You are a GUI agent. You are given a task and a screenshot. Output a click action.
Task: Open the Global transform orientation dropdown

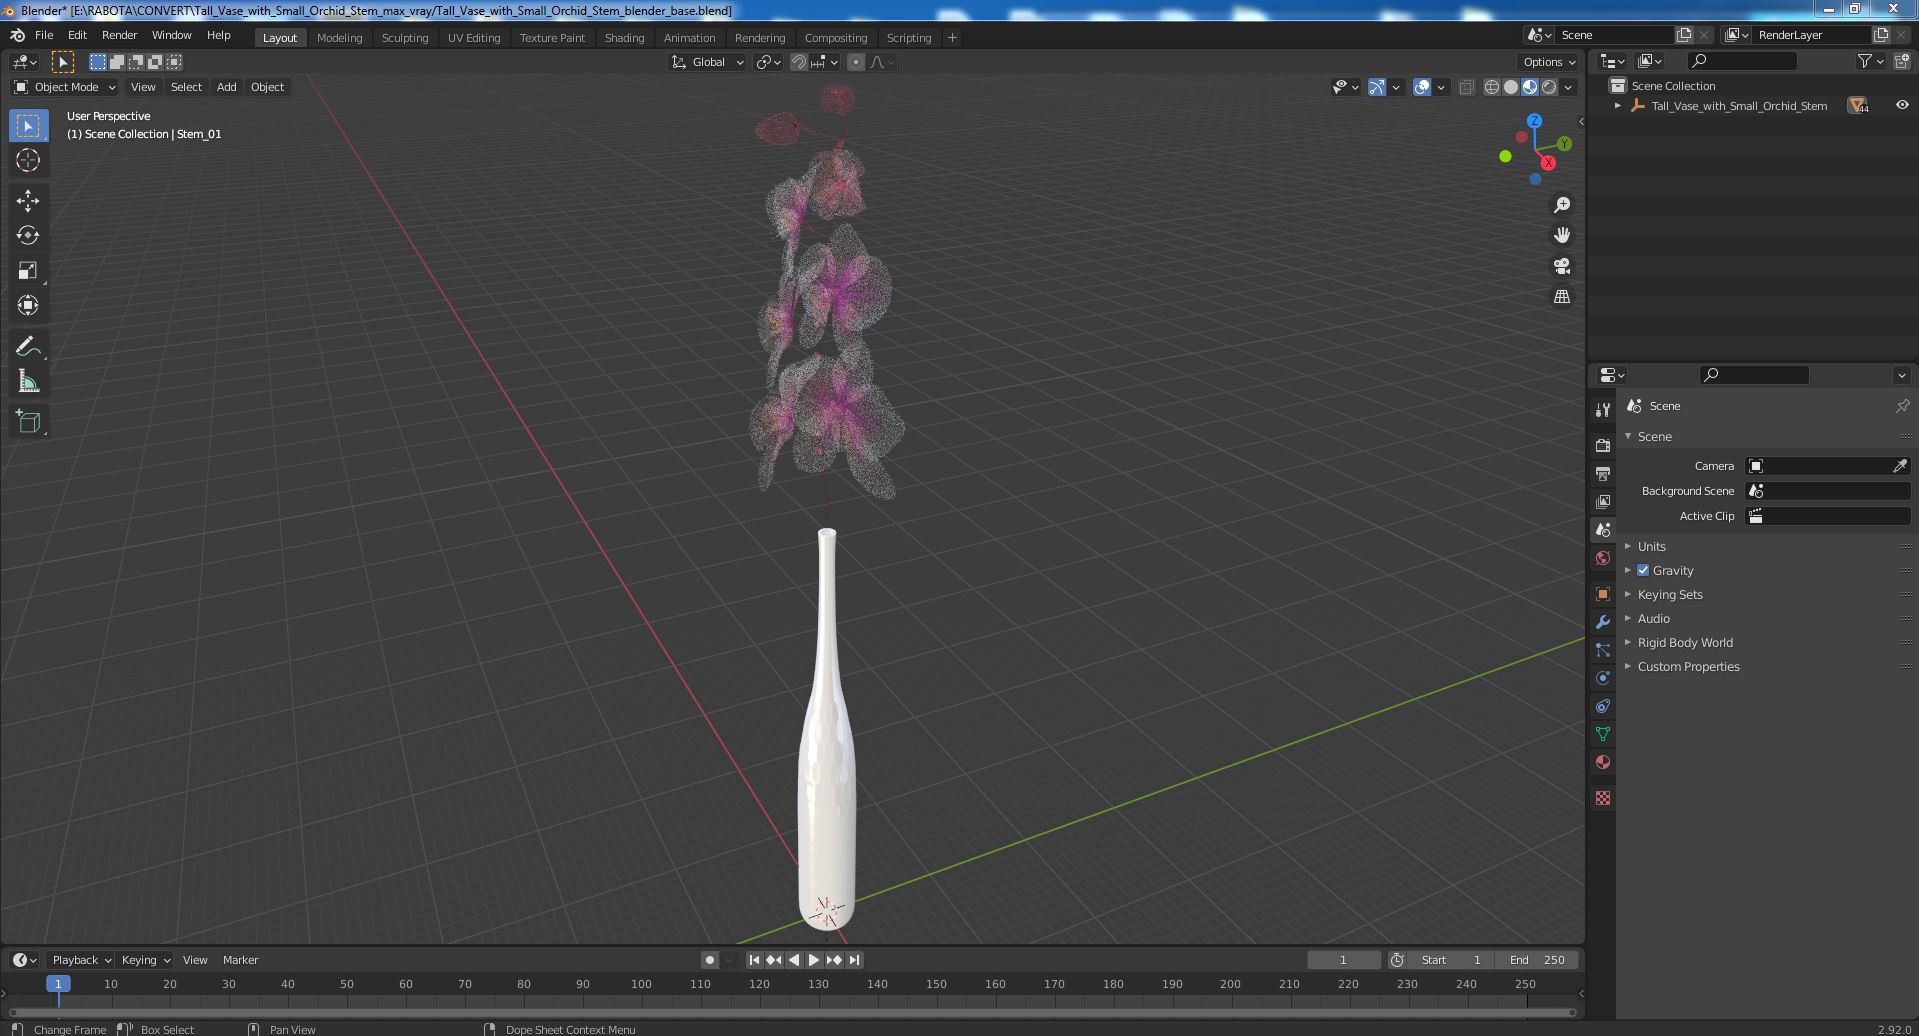(708, 62)
